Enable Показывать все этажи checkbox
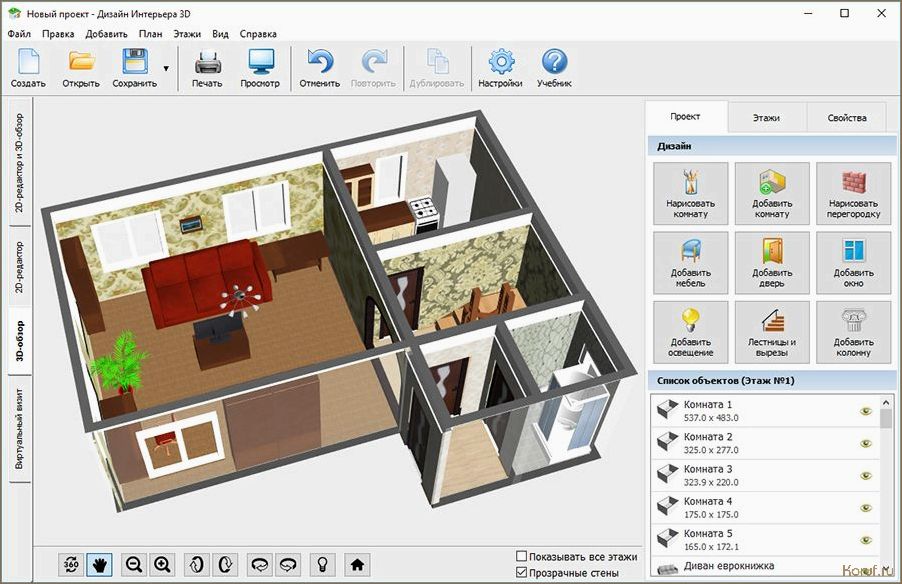This screenshot has width=902, height=584. (521, 556)
